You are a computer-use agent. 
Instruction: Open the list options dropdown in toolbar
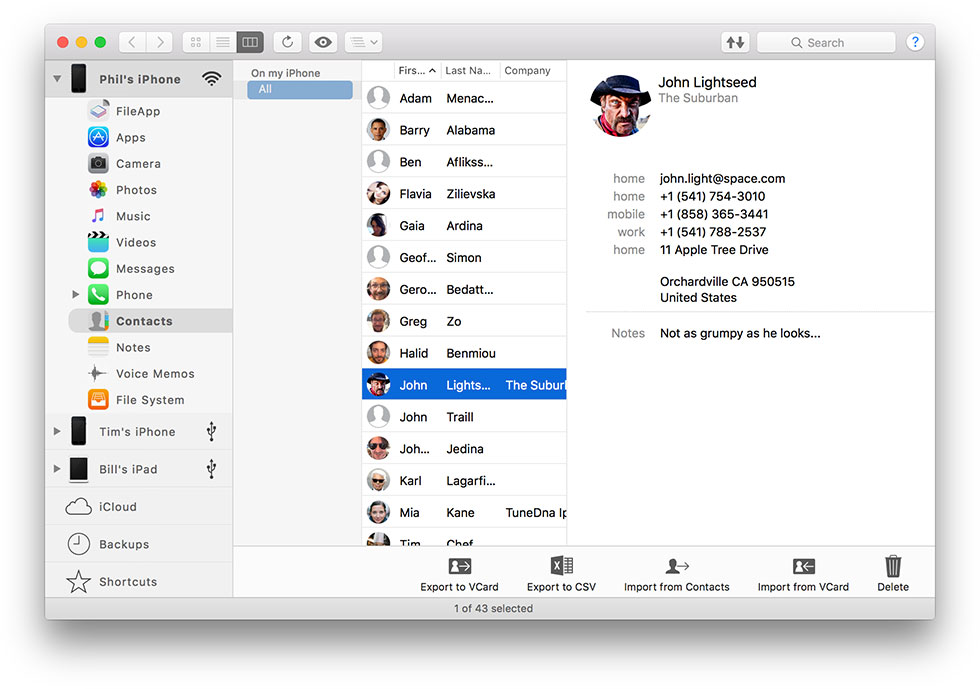coord(363,42)
